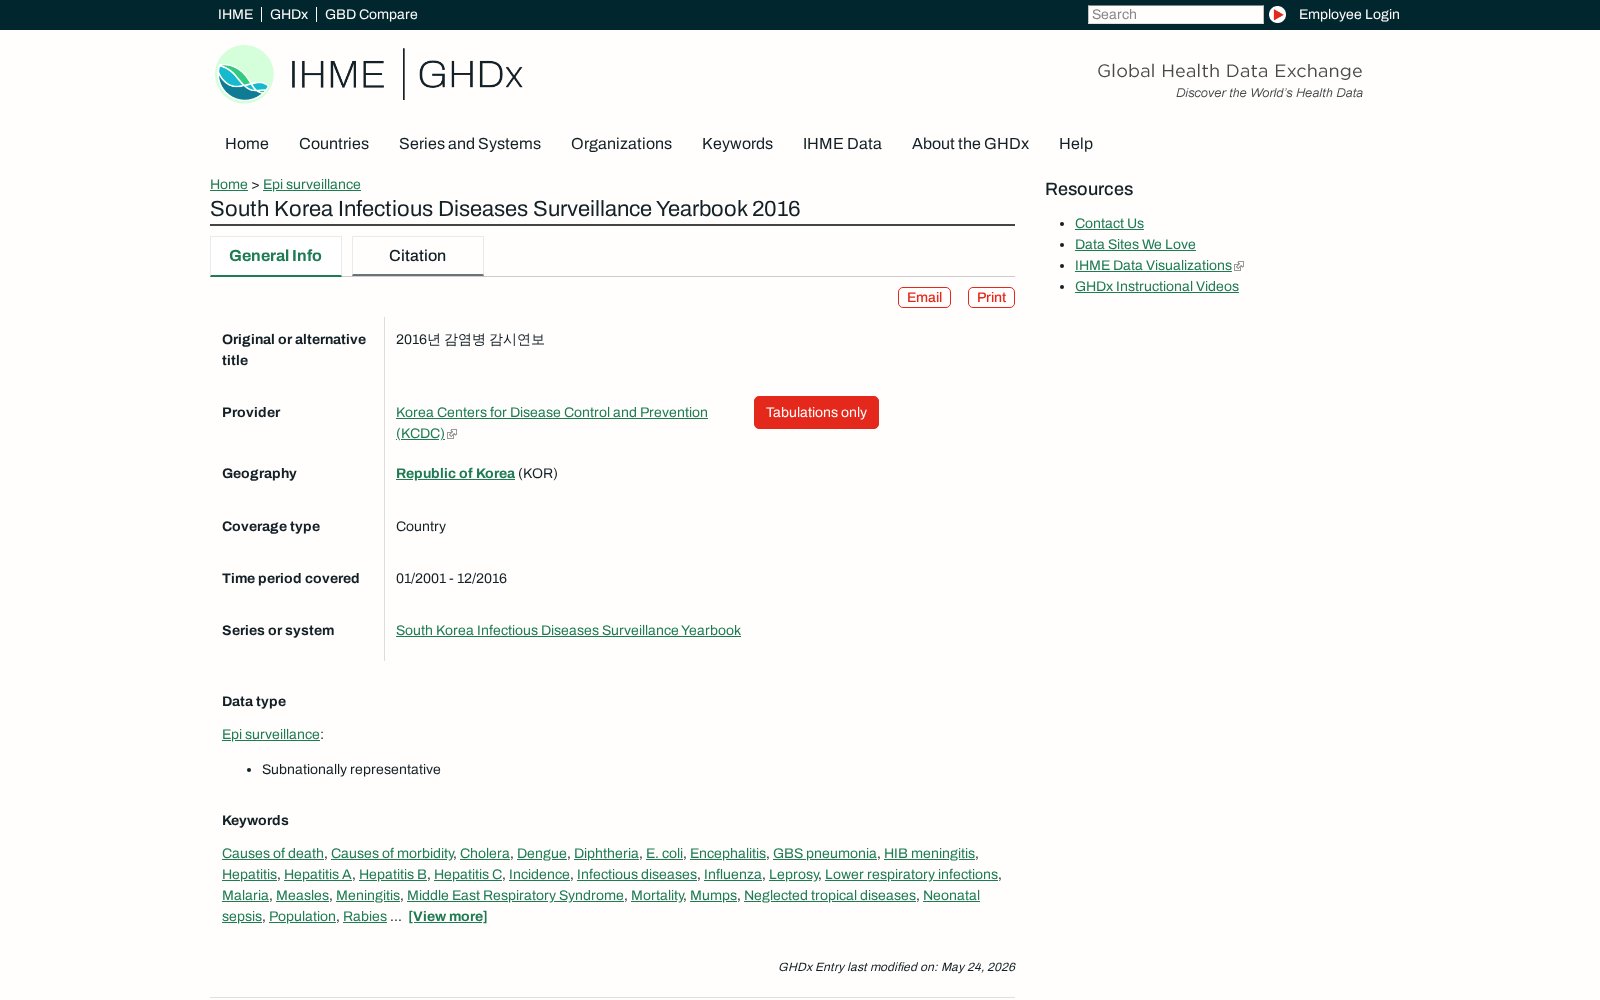Click the Email button
Image resolution: width=1600 pixels, height=1000 pixels.
[x=924, y=298]
